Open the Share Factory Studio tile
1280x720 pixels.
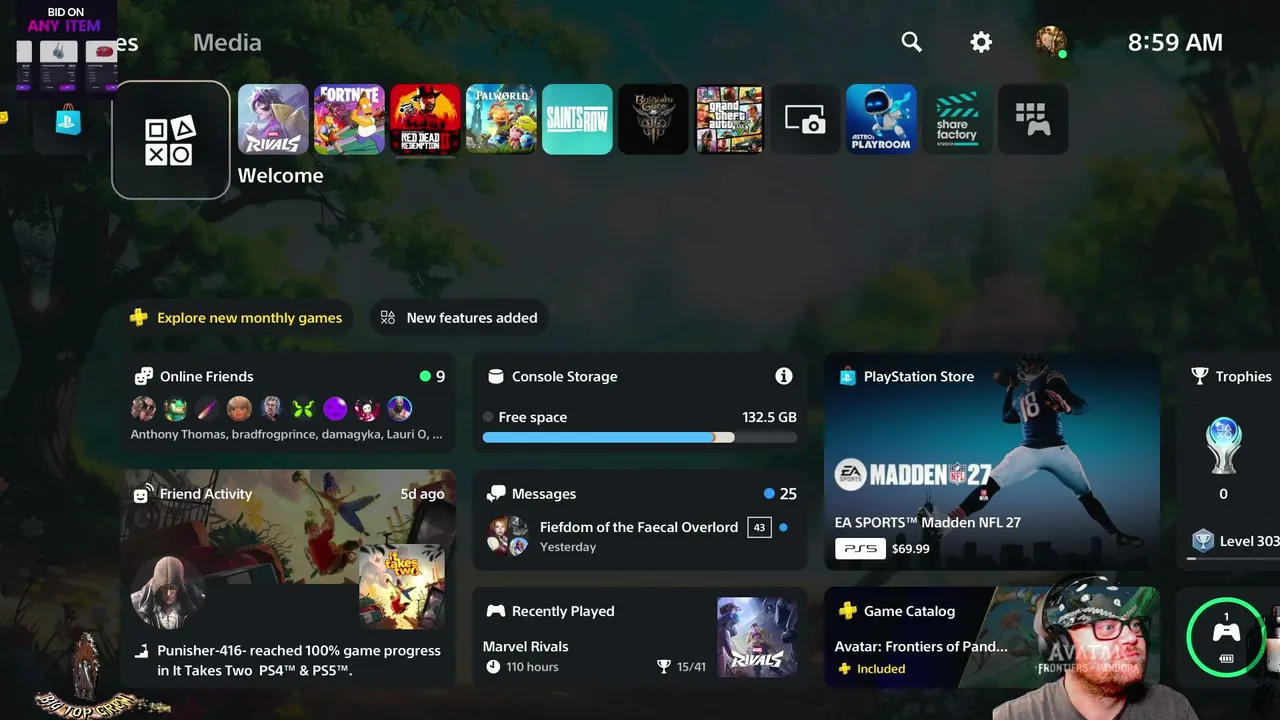957,119
